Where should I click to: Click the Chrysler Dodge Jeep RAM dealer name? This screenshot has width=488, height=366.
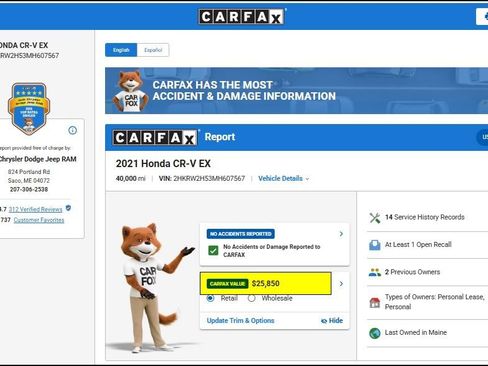point(38,159)
